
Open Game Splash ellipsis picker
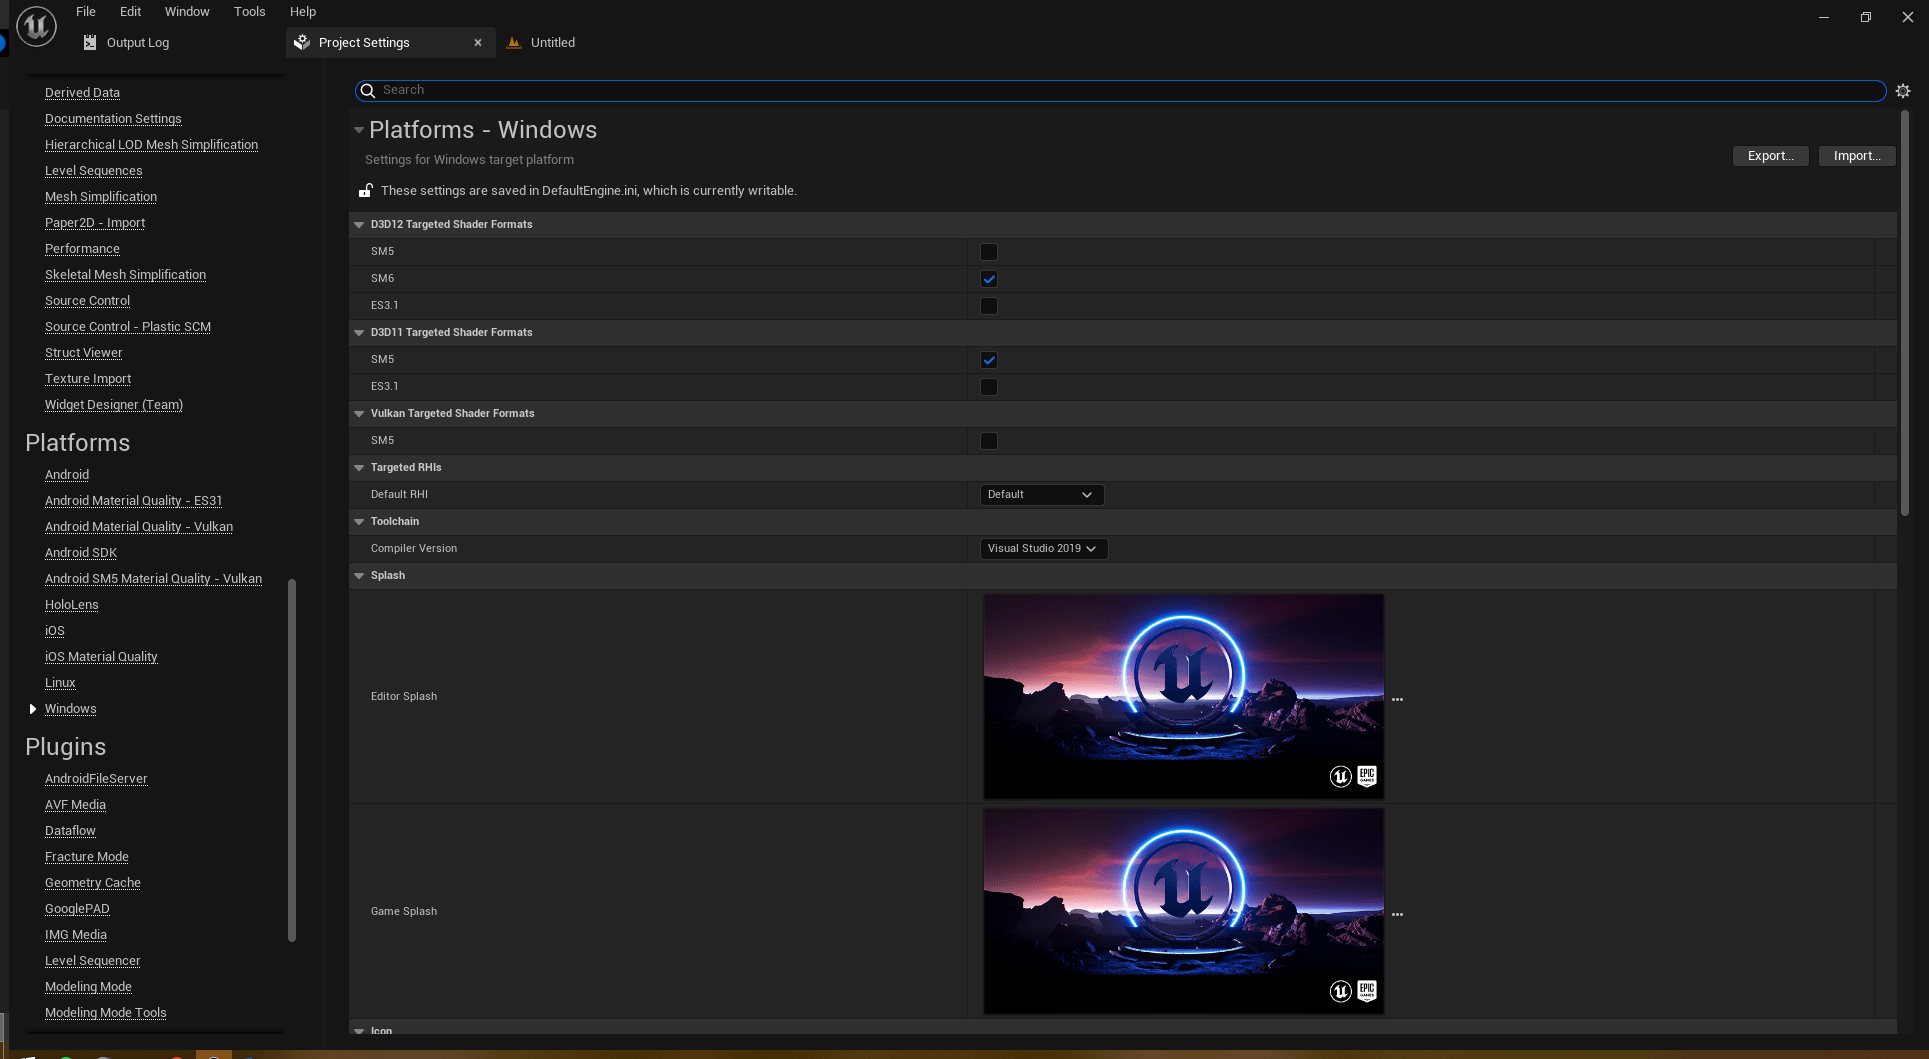[1397, 915]
